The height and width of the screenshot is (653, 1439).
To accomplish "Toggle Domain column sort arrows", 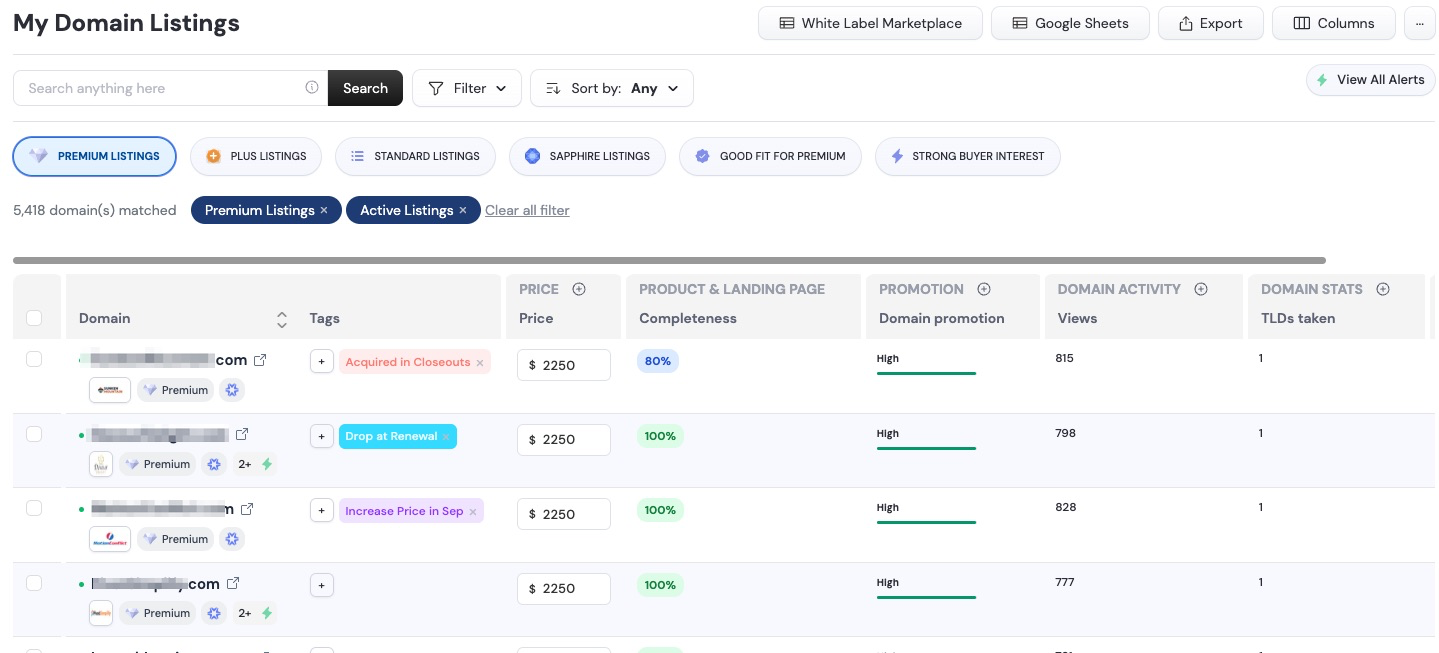I will point(282,319).
